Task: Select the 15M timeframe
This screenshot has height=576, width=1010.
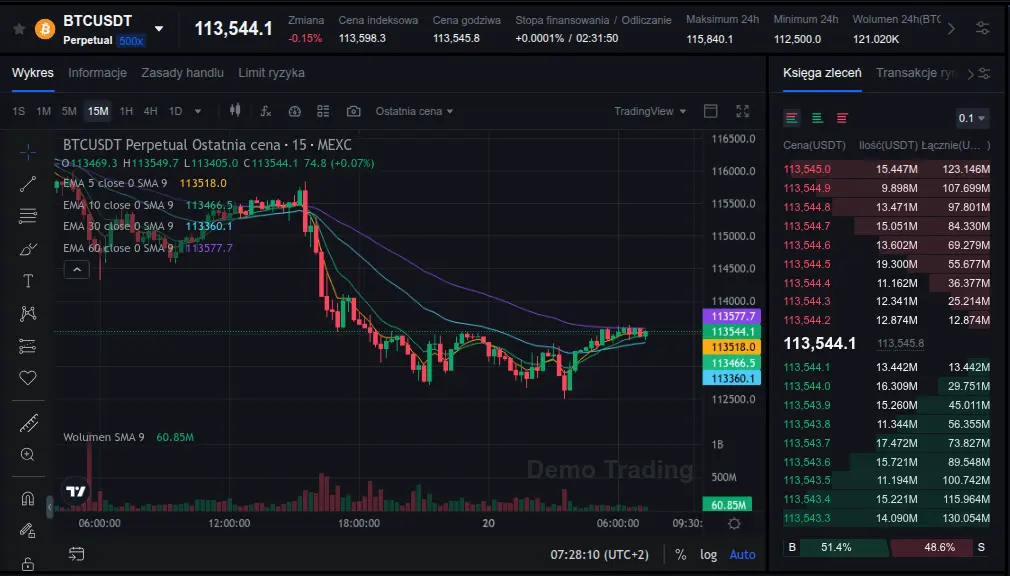Action: [98, 111]
